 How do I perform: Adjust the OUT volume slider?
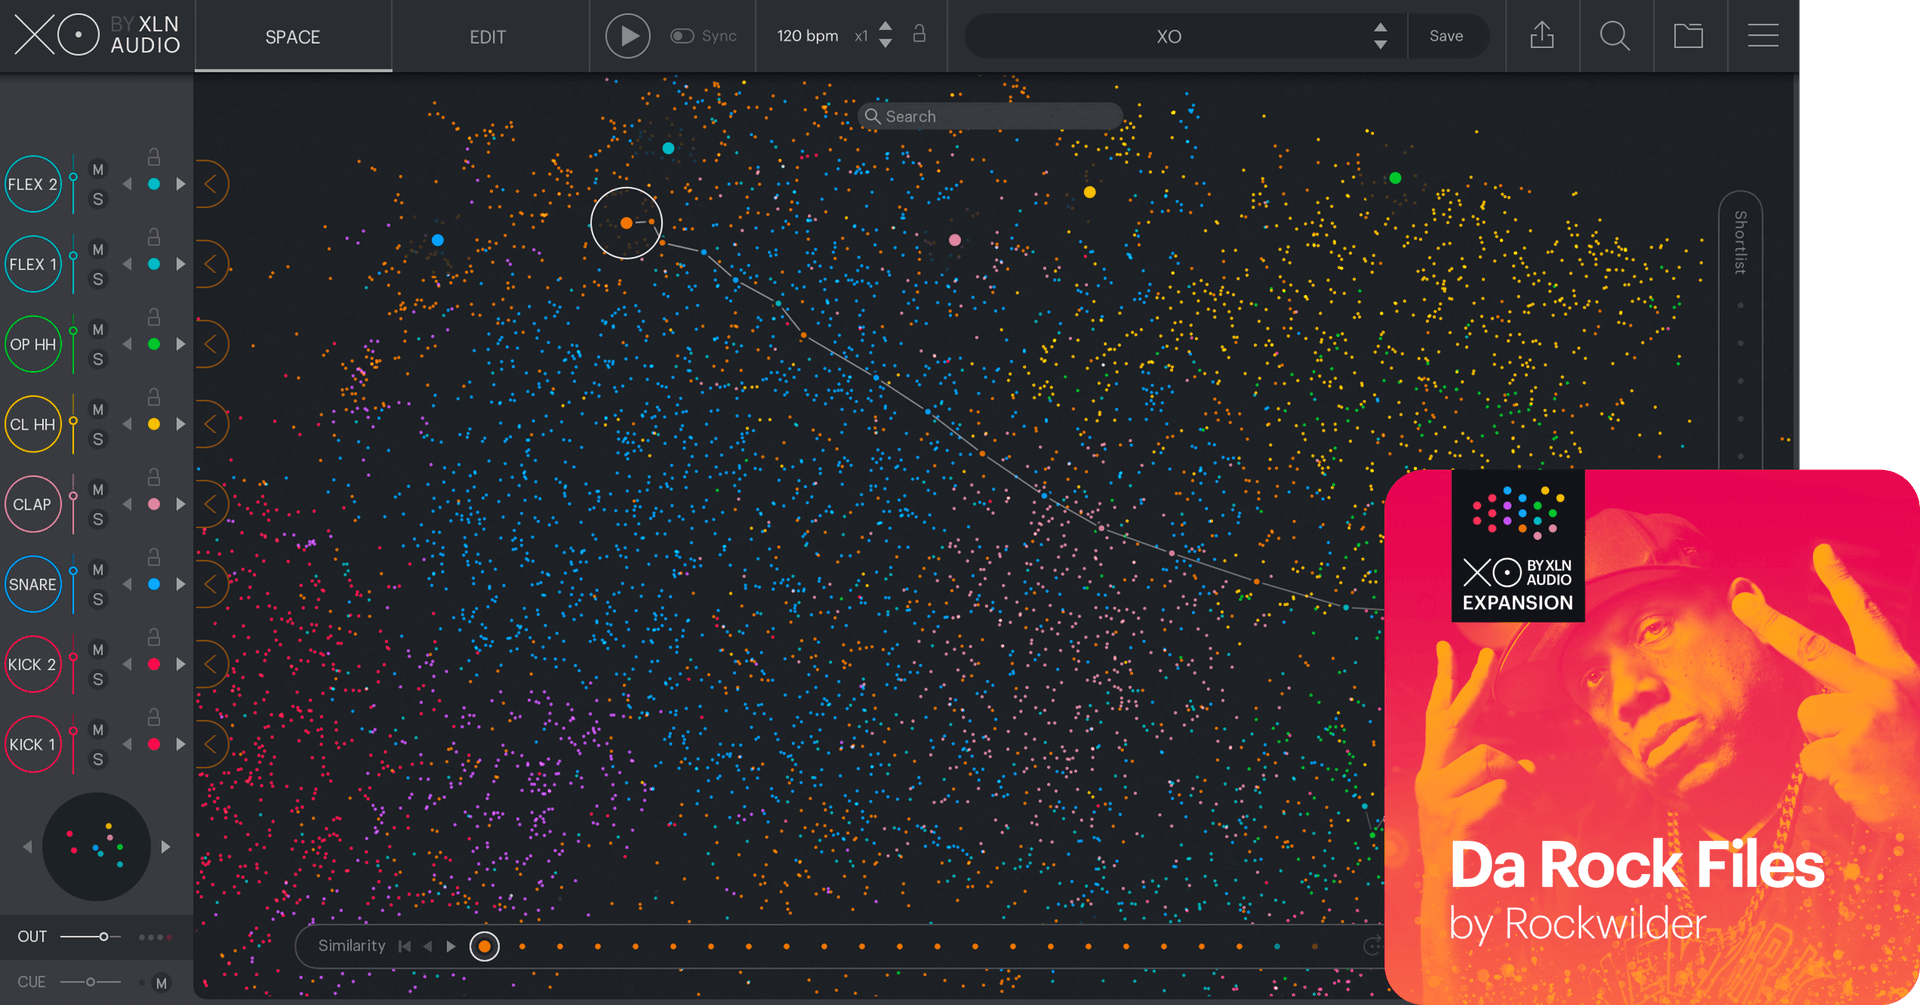click(x=90, y=937)
